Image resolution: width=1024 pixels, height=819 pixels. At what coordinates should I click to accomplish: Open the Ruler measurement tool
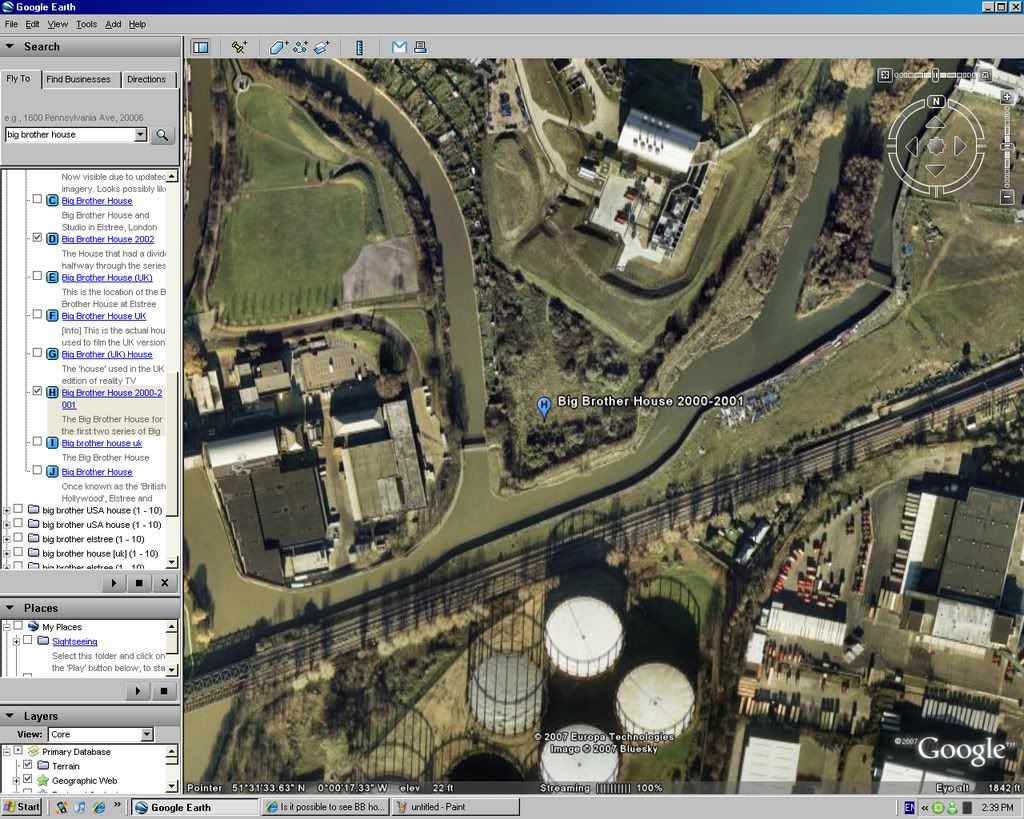point(359,47)
